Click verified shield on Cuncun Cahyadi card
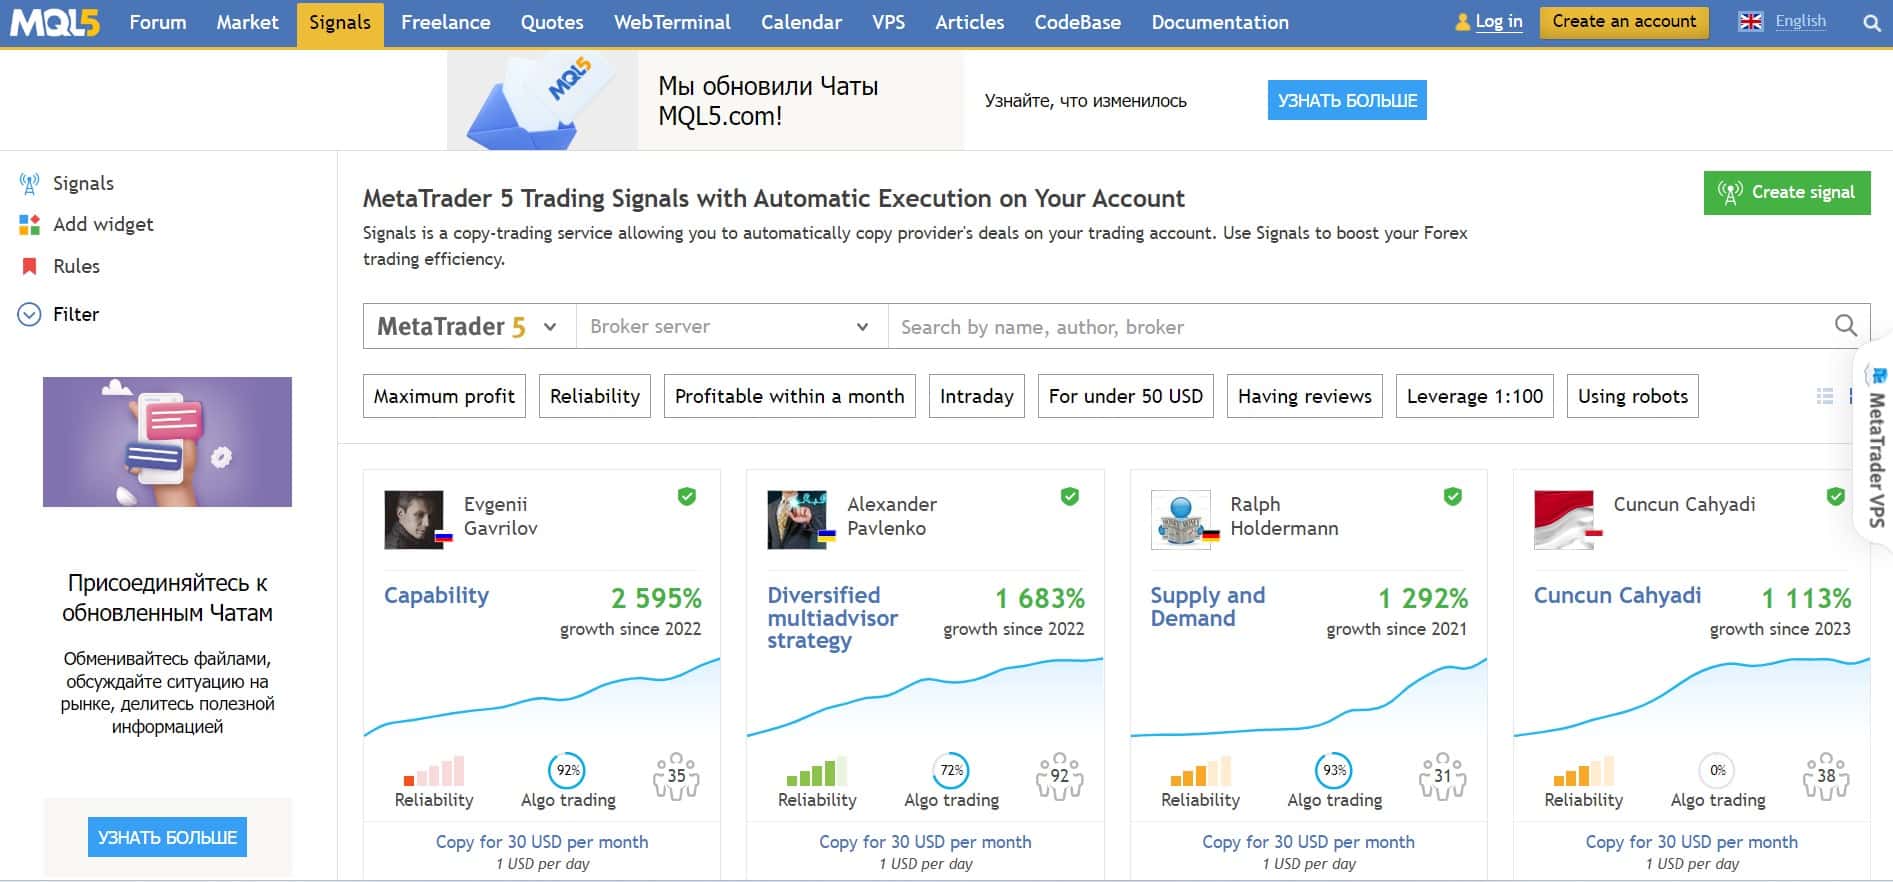The height and width of the screenshot is (882, 1893). 1836,496
